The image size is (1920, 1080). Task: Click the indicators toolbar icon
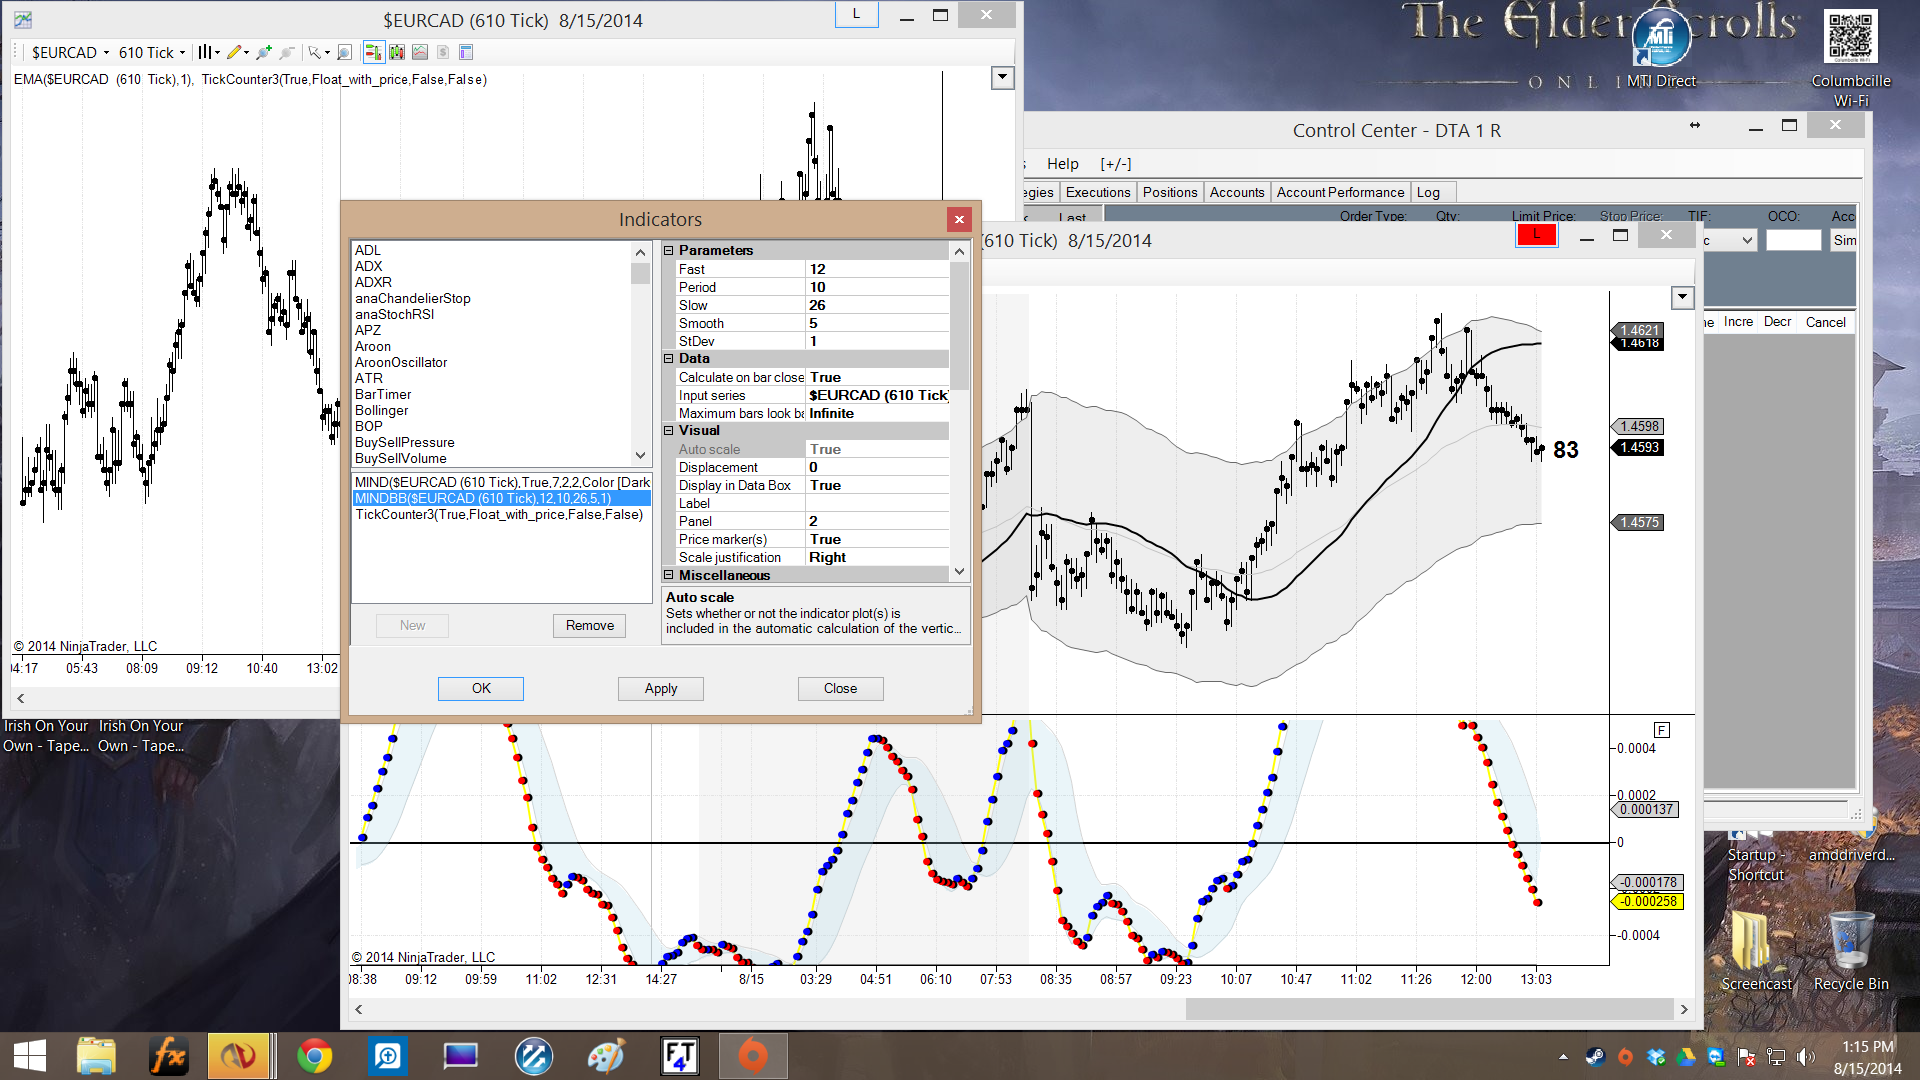click(420, 52)
